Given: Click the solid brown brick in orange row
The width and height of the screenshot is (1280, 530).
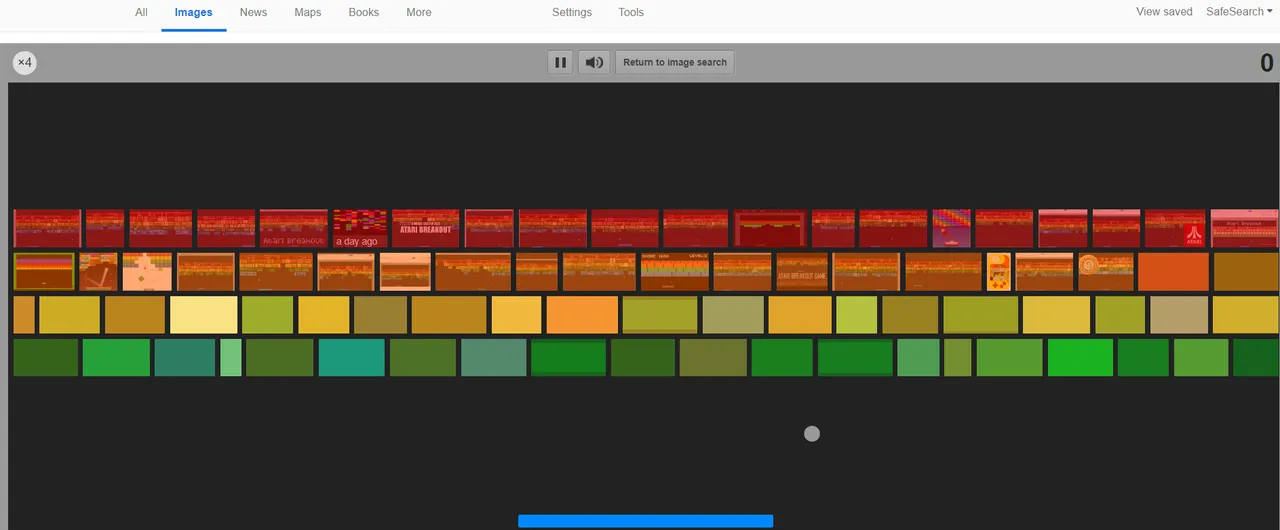Looking at the screenshot, I should tap(1246, 272).
